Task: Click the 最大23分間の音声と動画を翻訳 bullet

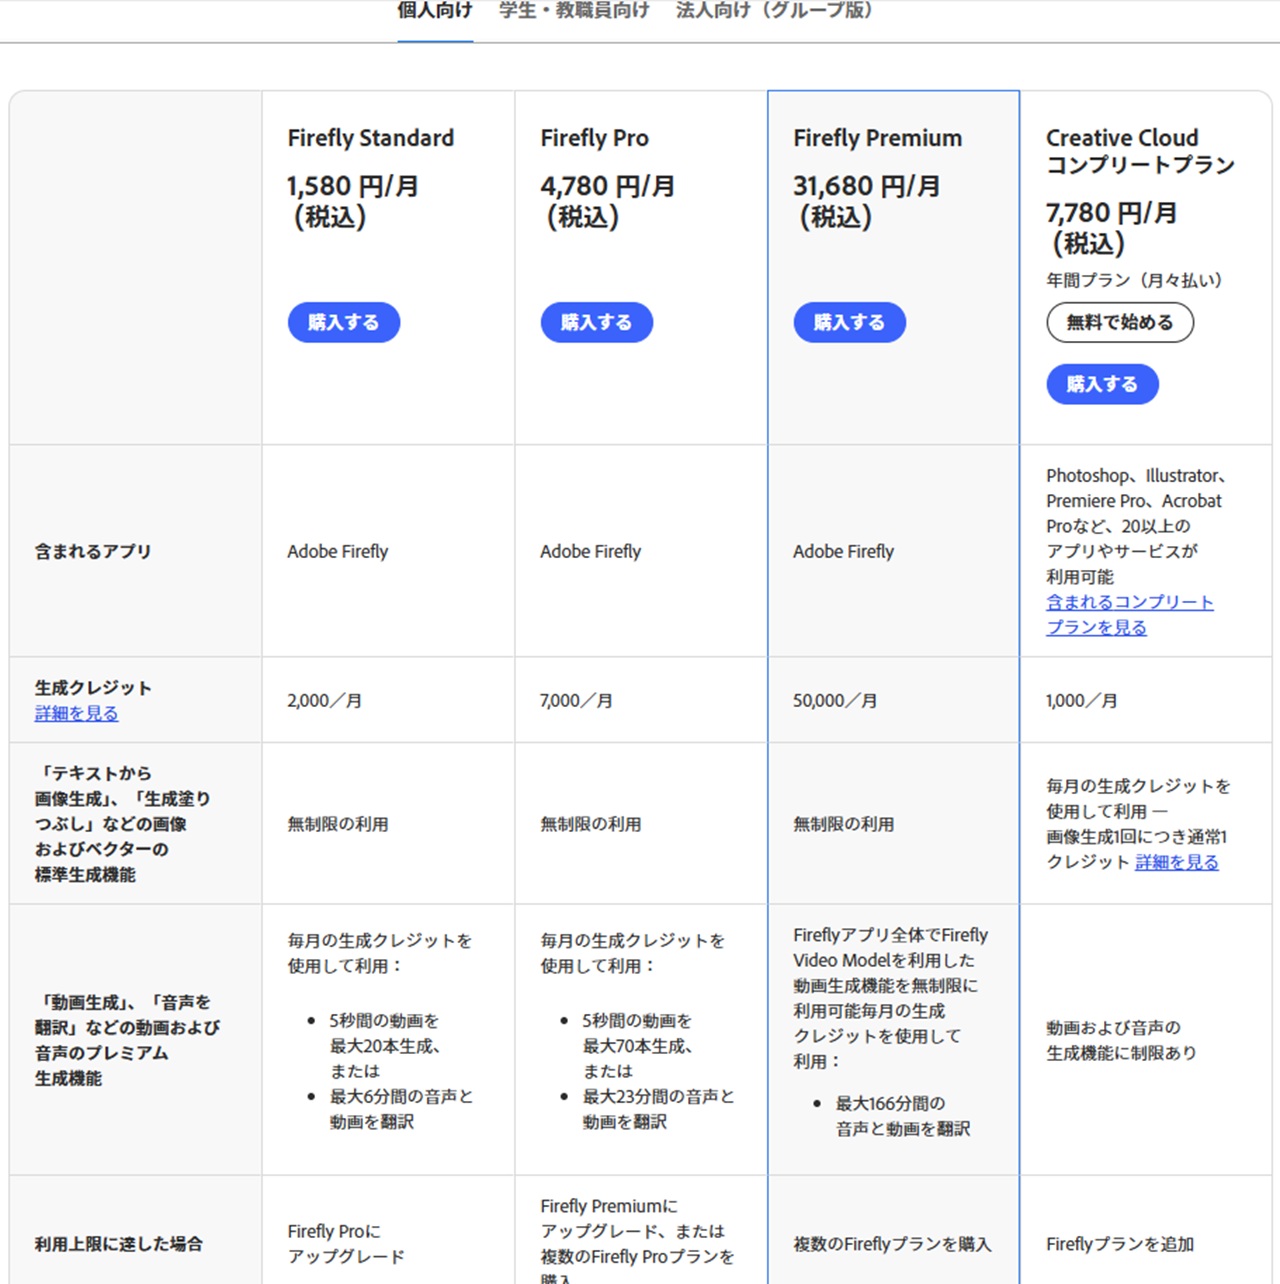Action: tap(659, 1109)
